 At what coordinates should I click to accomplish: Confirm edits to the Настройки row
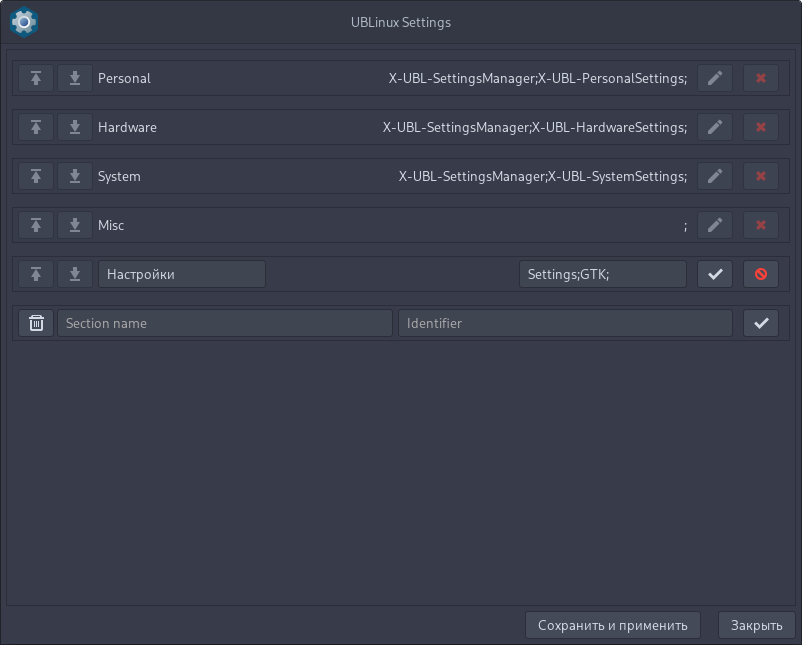pyautogui.click(x=714, y=274)
